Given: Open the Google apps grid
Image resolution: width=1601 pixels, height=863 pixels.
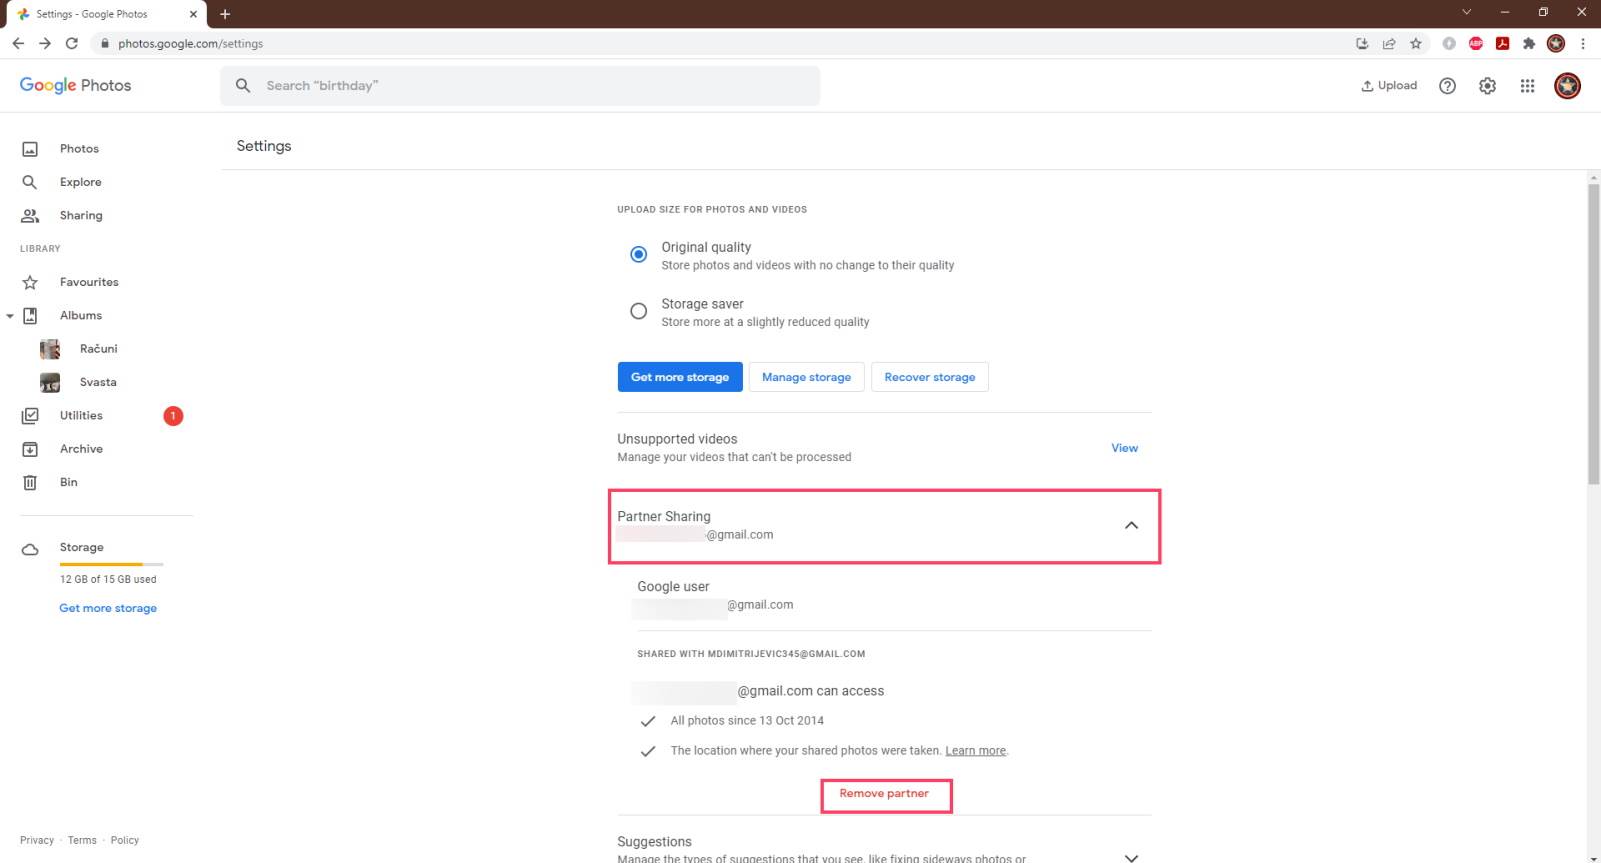Looking at the screenshot, I should coord(1527,86).
